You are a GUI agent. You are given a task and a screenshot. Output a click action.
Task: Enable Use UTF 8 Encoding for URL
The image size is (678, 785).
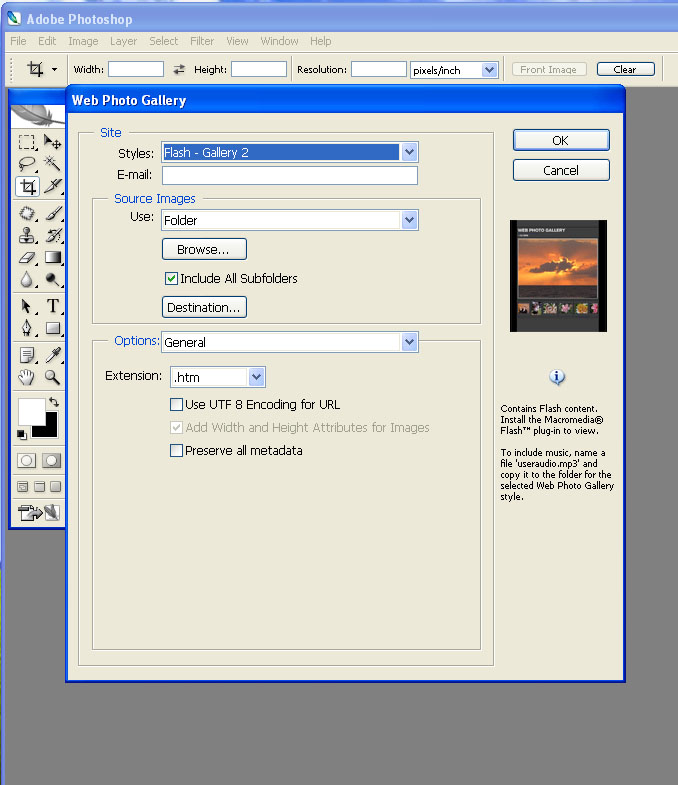[x=176, y=405]
